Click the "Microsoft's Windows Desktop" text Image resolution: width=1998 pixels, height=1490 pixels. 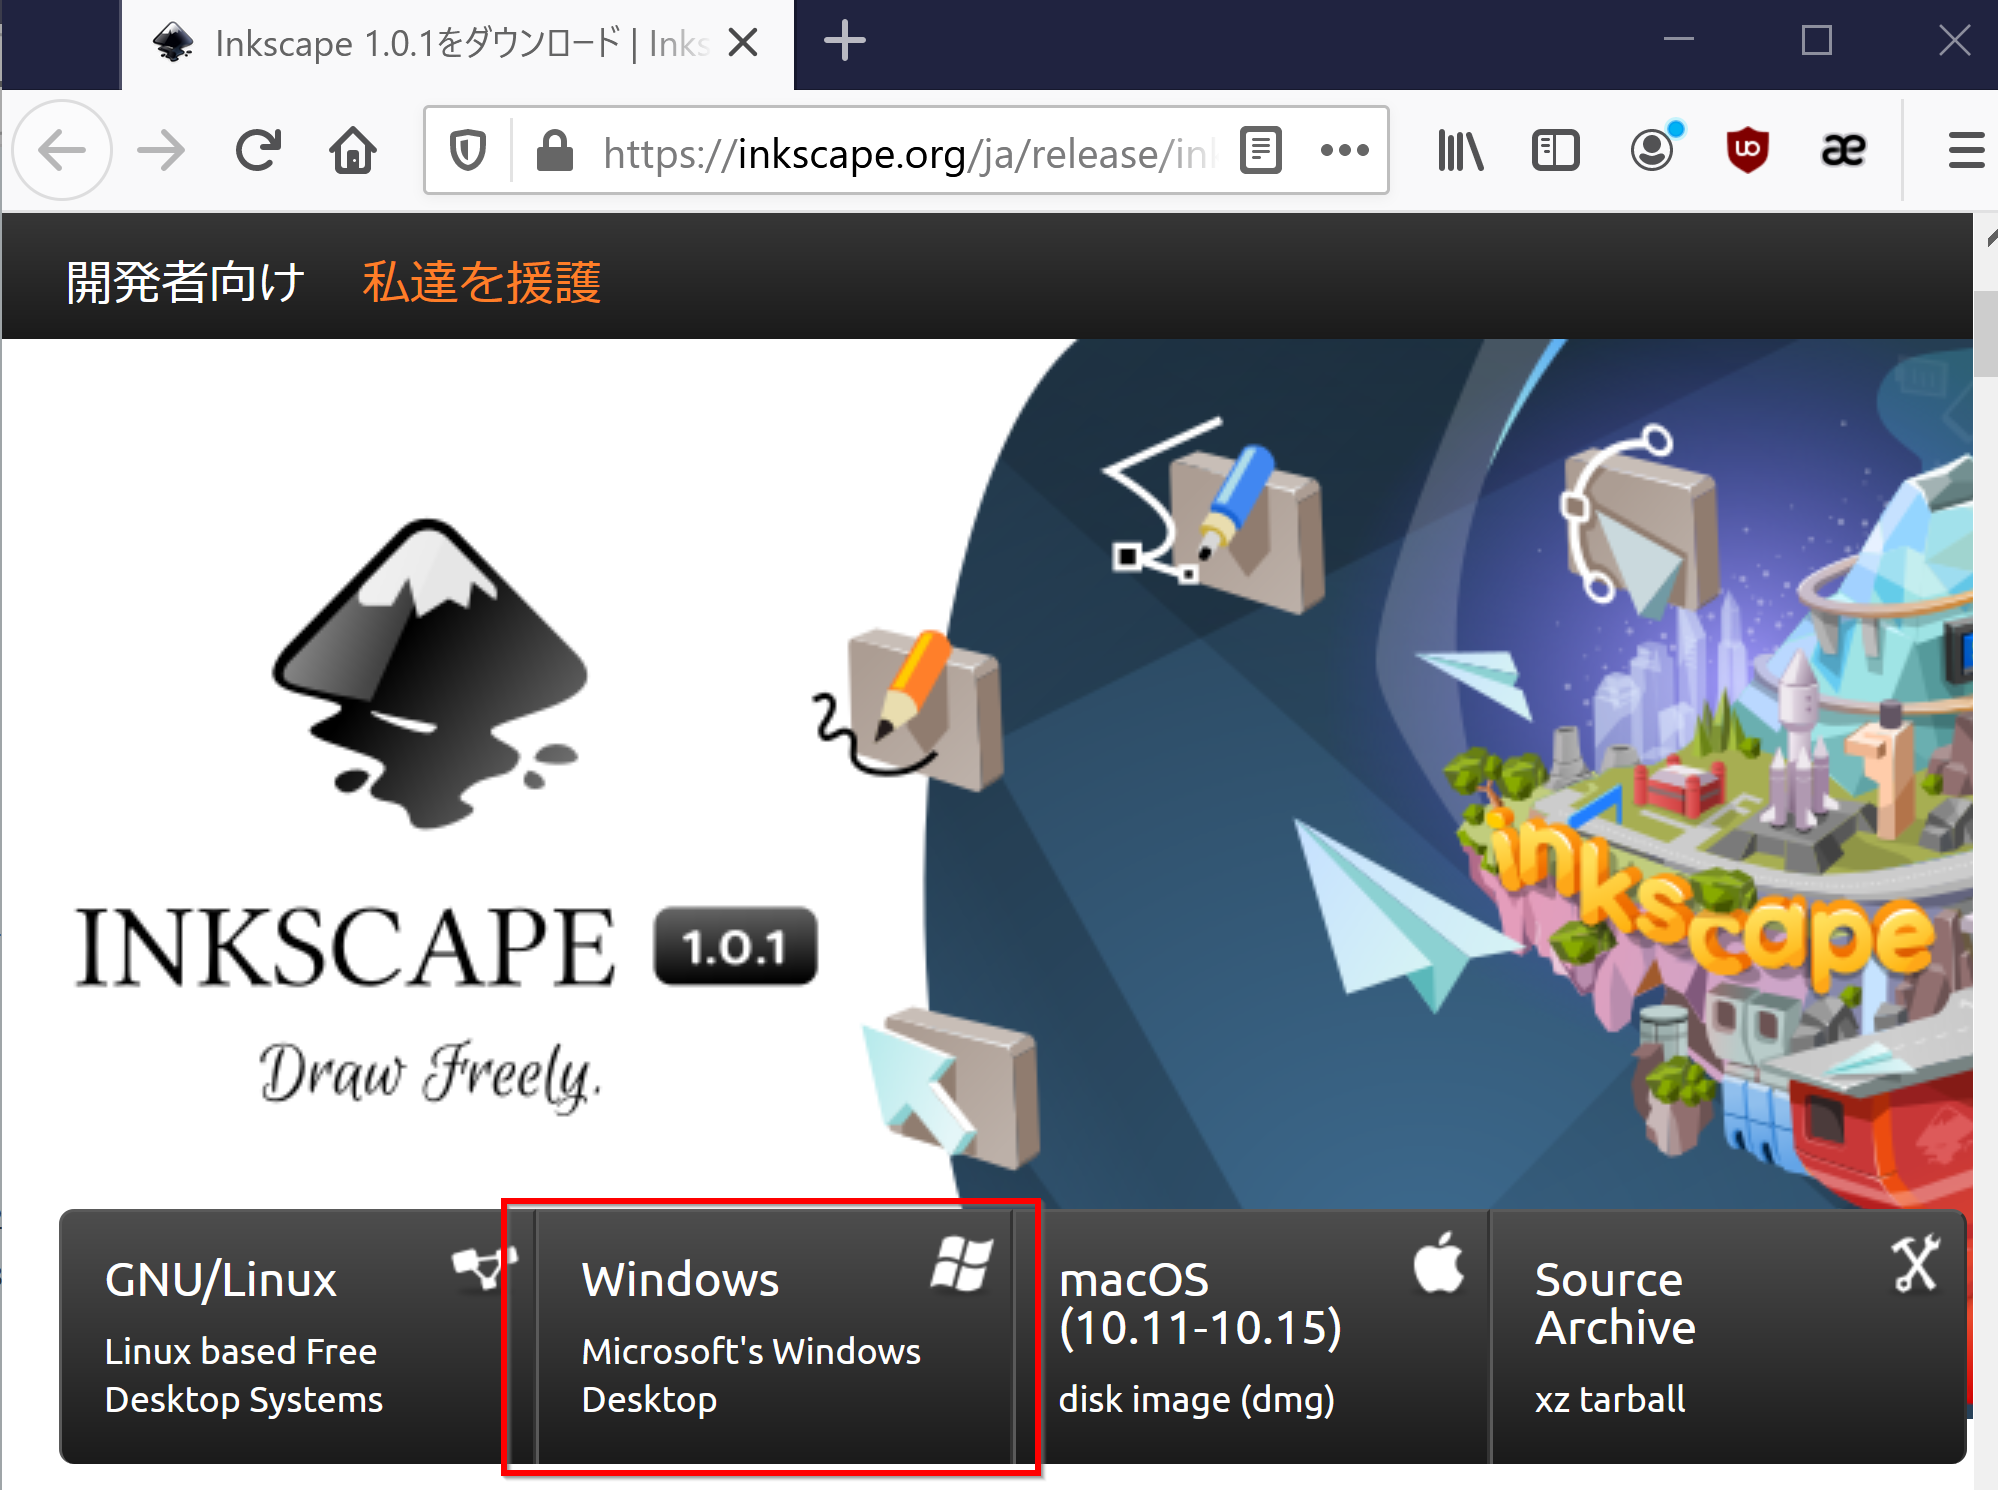pyautogui.click(x=751, y=1375)
